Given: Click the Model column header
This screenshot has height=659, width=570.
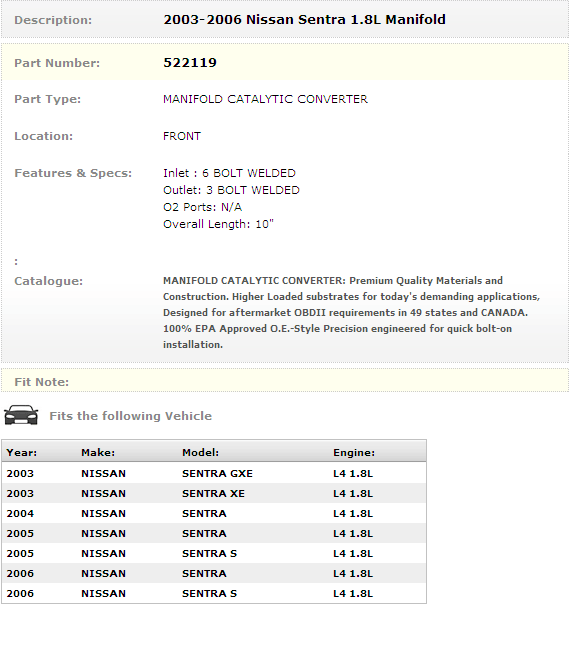Looking at the screenshot, I should tap(201, 453).
